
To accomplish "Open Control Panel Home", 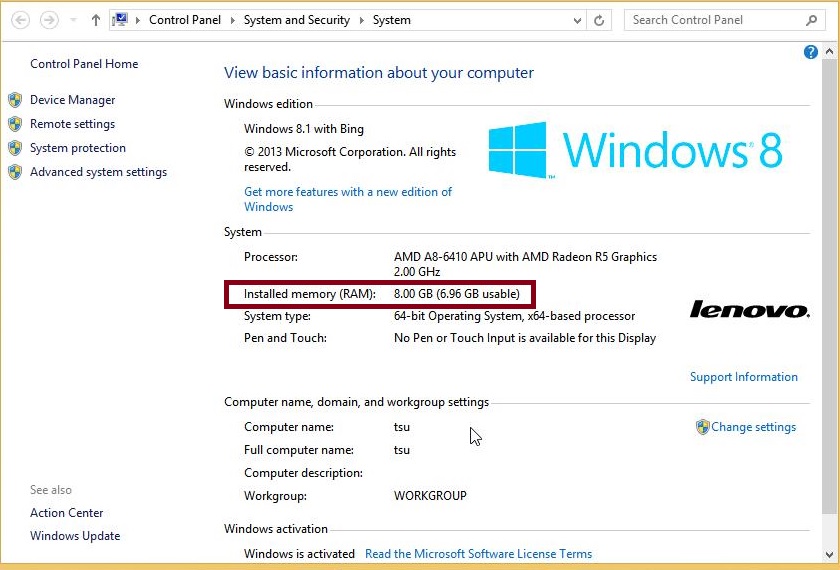I will (x=84, y=64).
